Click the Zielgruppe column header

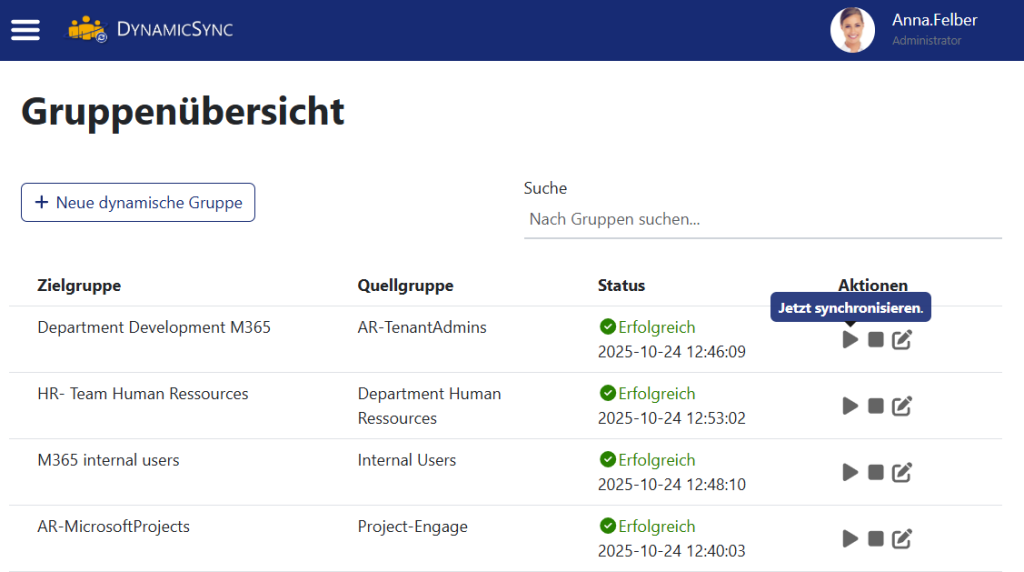pos(79,285)
